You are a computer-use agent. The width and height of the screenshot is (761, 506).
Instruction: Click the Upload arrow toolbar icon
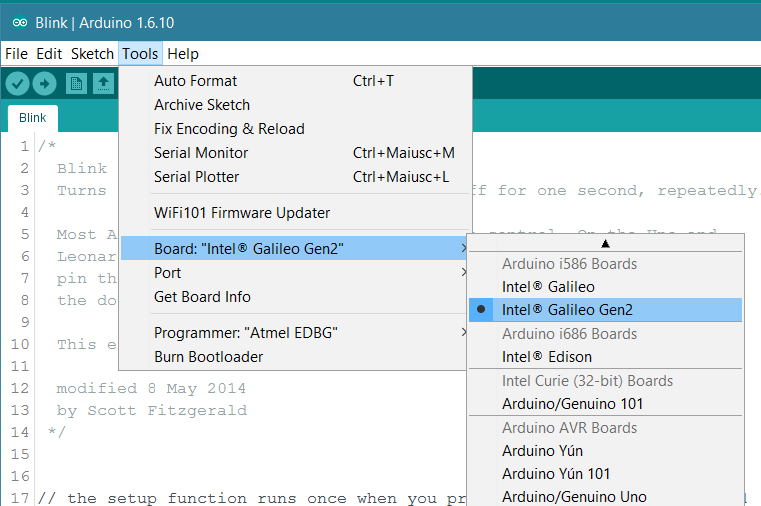(x=44, y=84)
